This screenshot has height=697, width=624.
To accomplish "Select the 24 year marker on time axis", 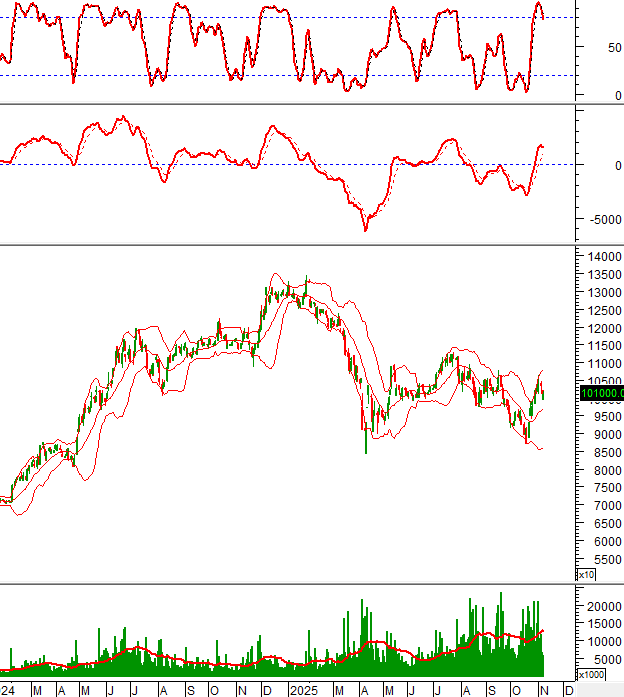I will pos(8,690).
